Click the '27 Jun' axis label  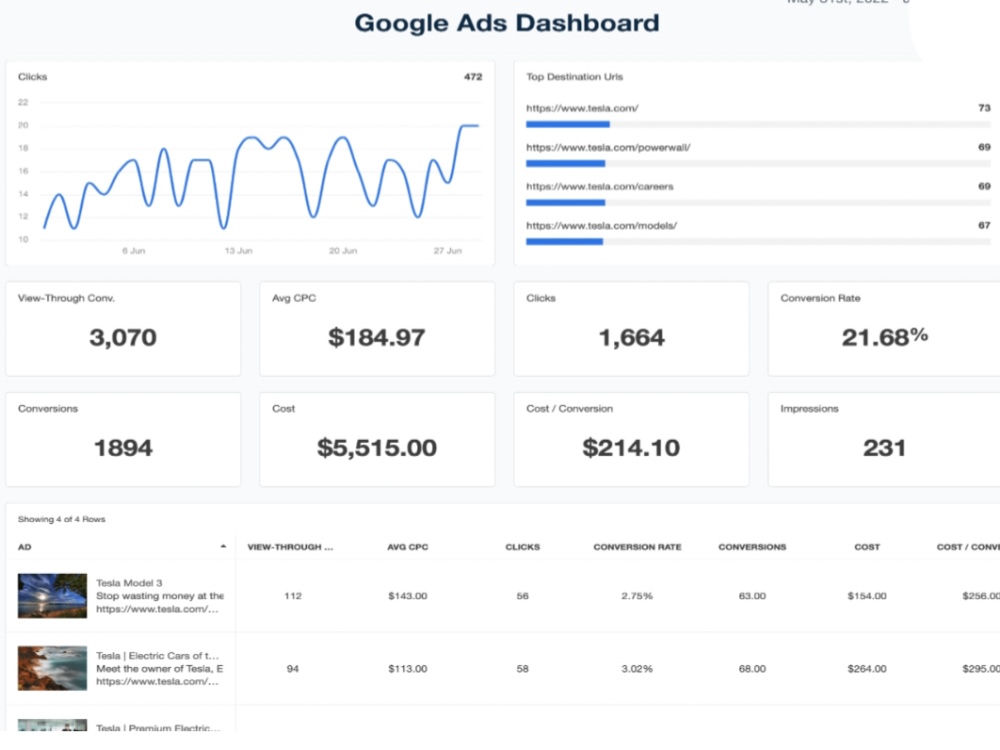pyautogui.click(x=447, y=251)
